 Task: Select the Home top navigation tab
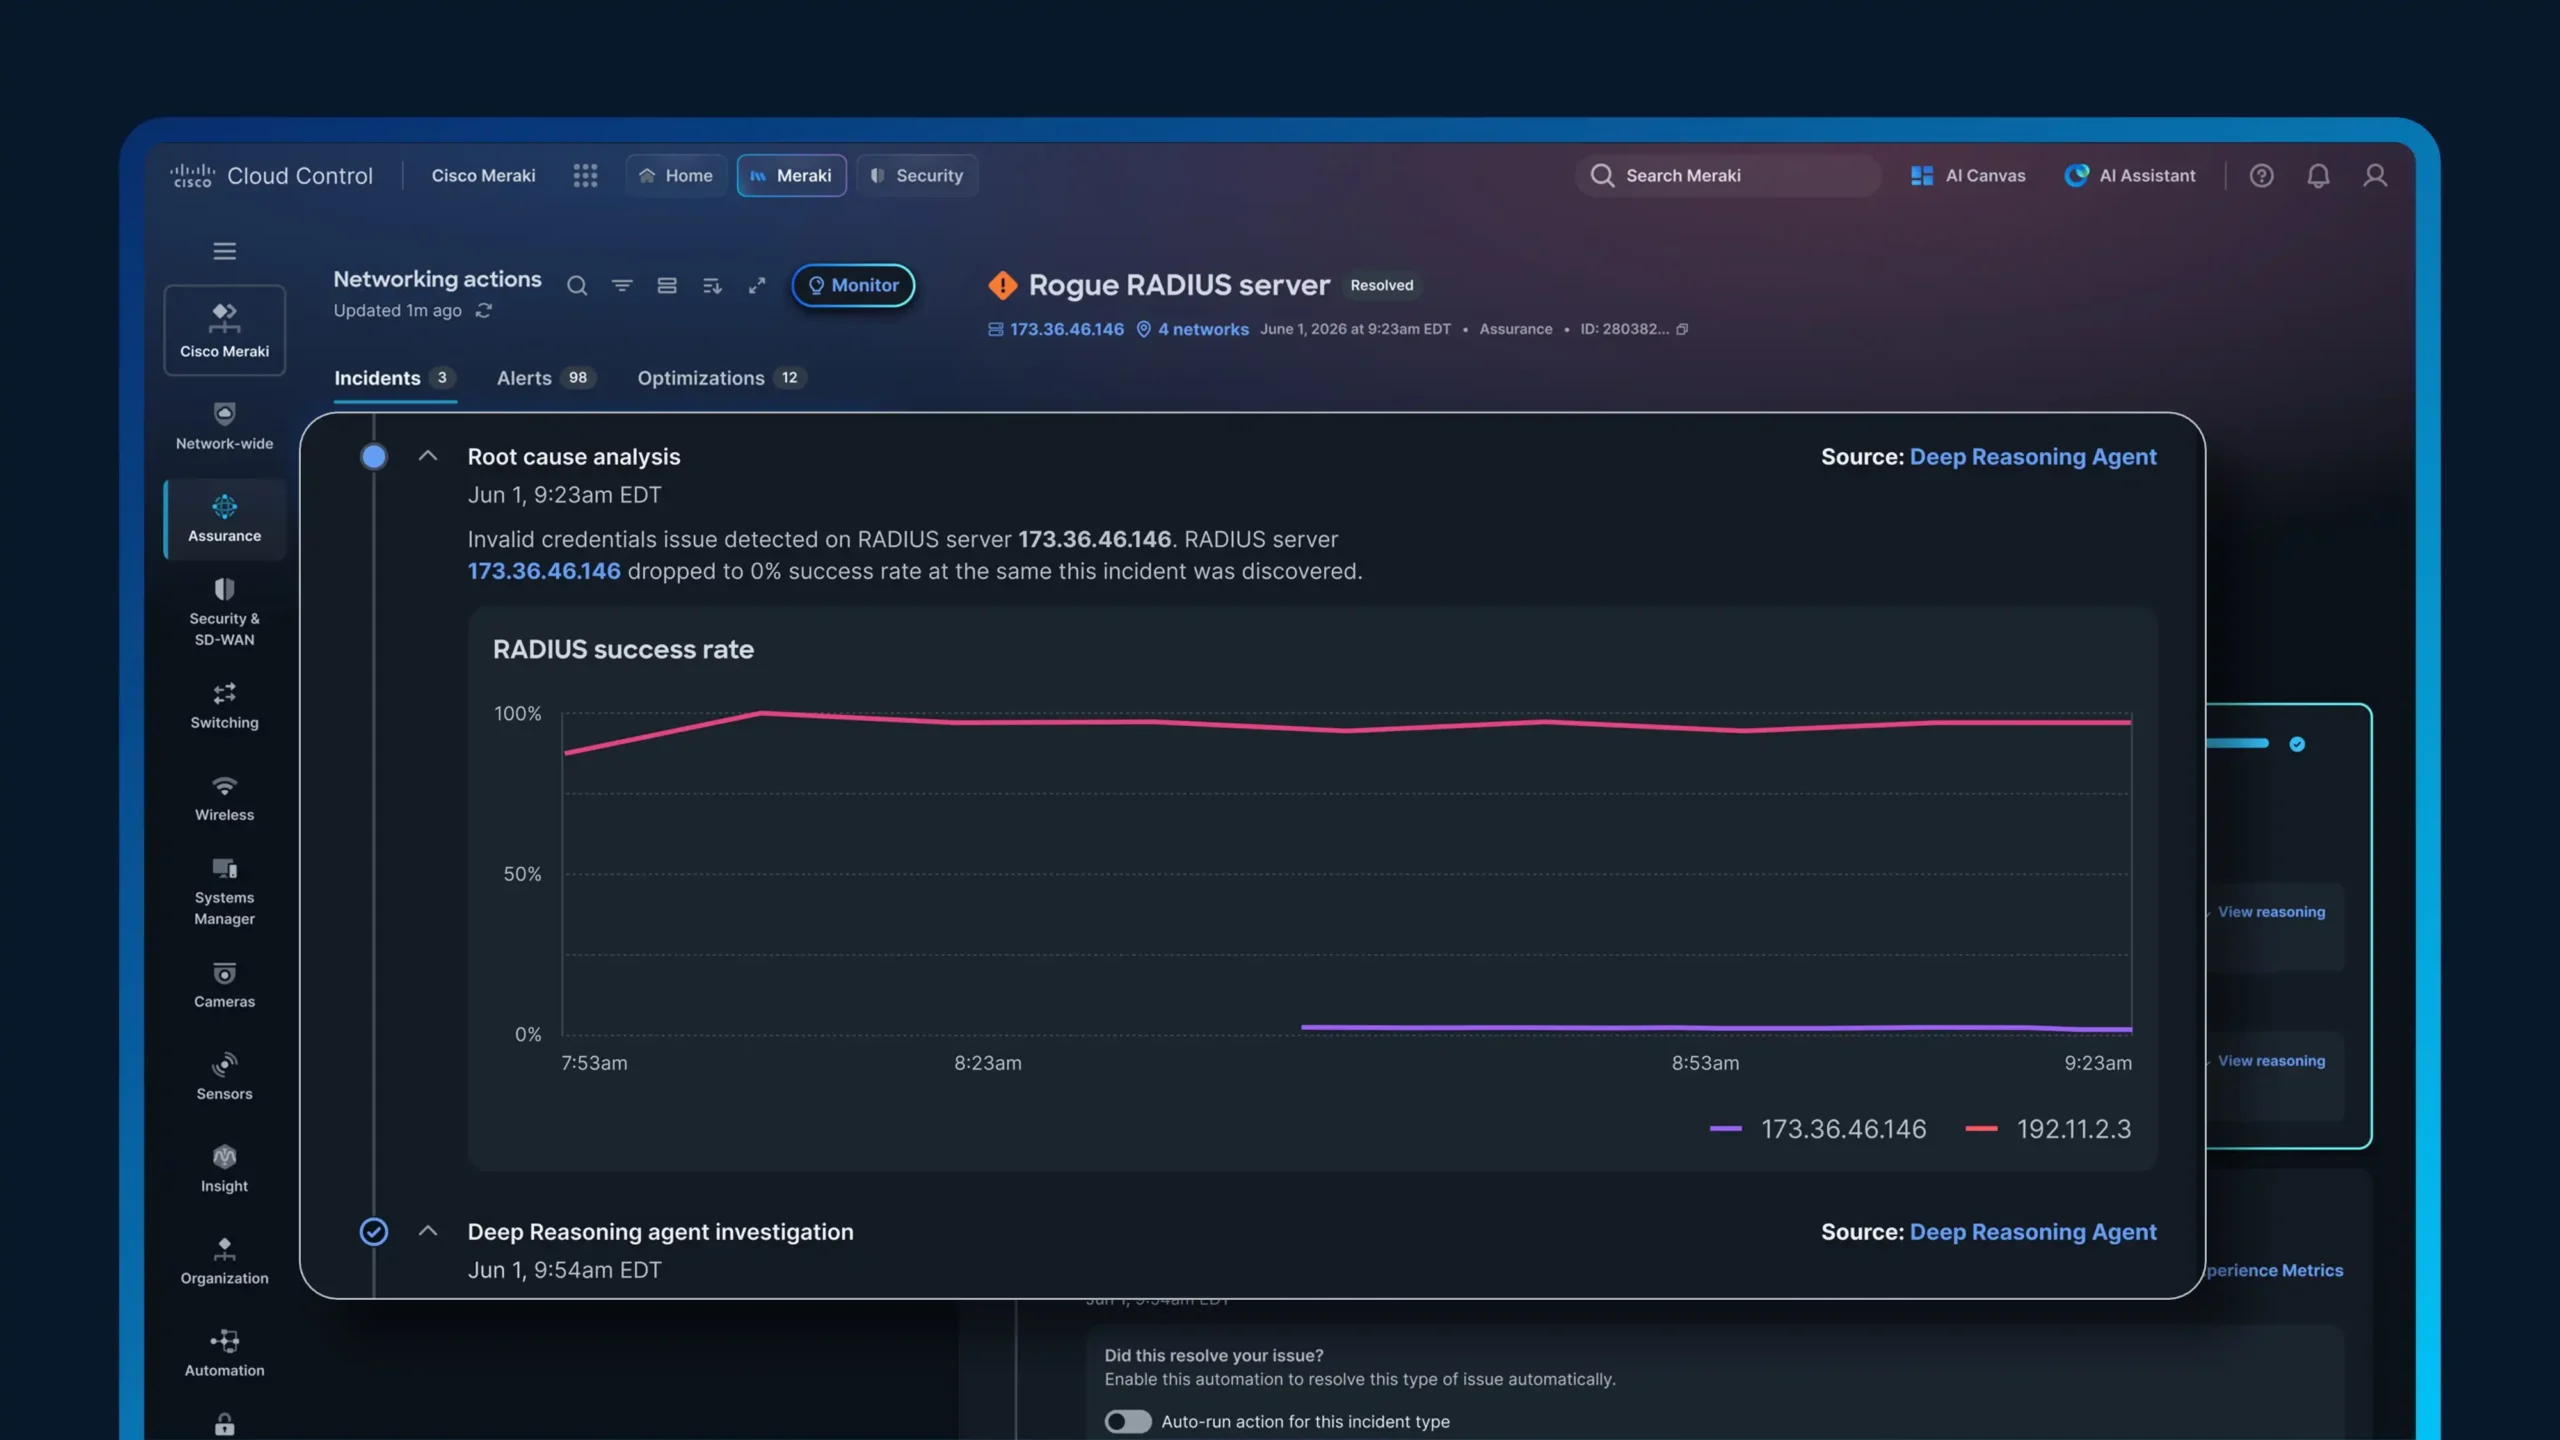pos(676,176)
